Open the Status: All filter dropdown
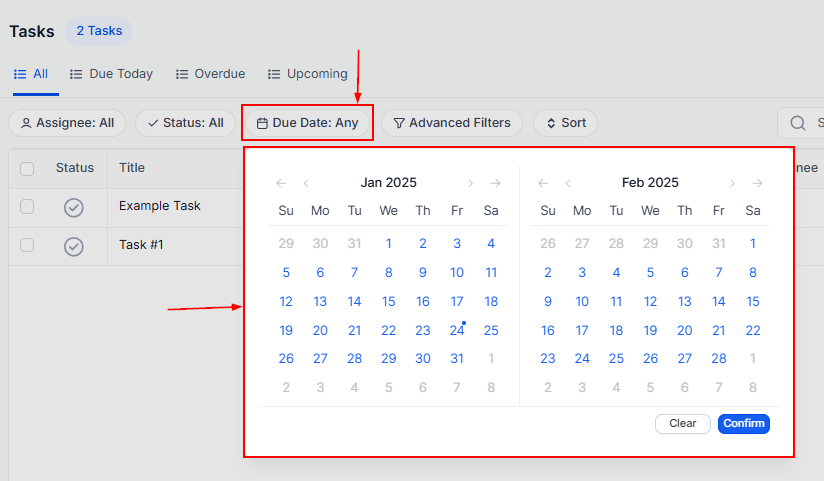This screenshot has width=824, height=481. [x=185, y=123]
